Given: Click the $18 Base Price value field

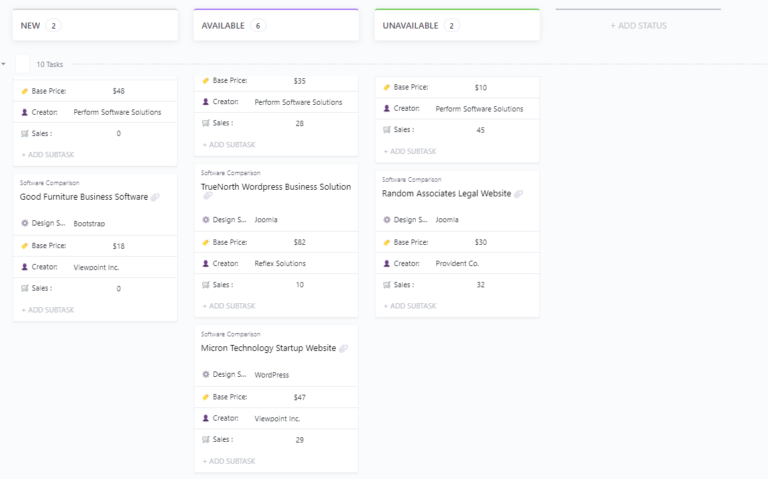Looking at the screenshot, I should pyautogui.click(x=119, y=246).
